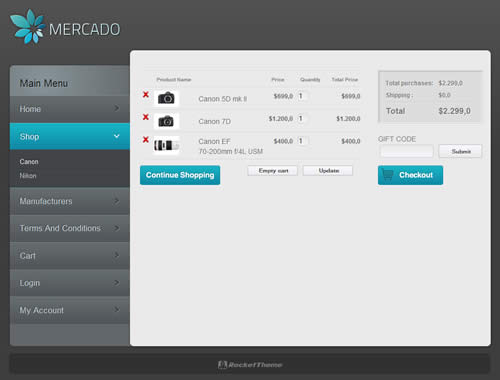Remove Canon 7D using red X icon

pyautogui.click(x=146, y=117)
